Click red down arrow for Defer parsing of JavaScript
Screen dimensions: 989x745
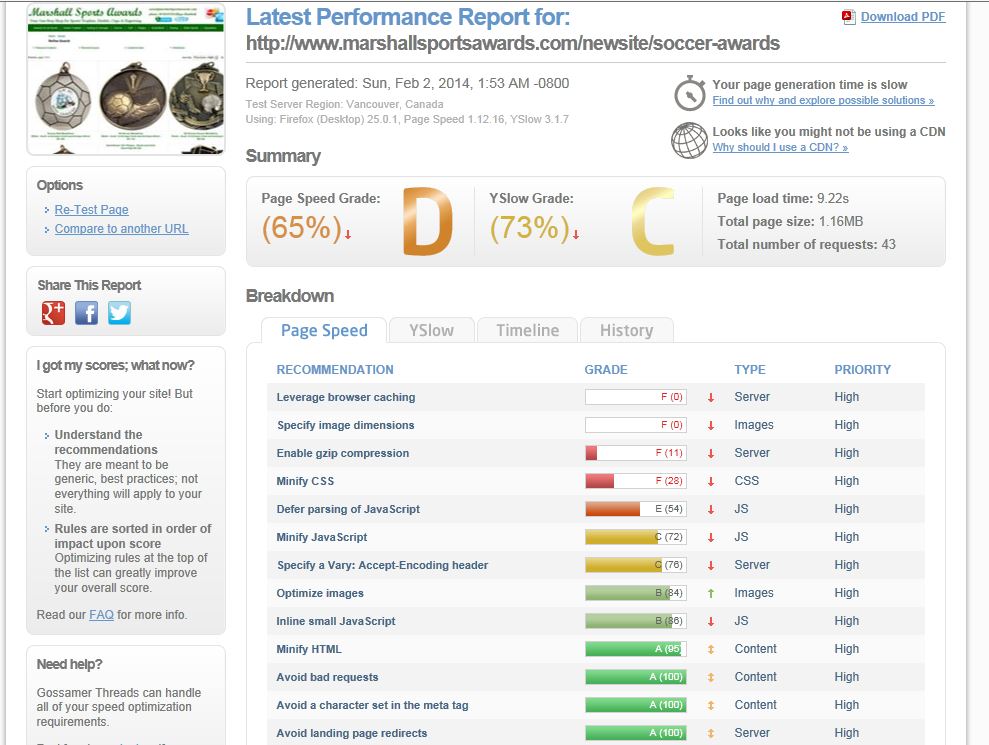pyautogui.click(x=711, y=509)
